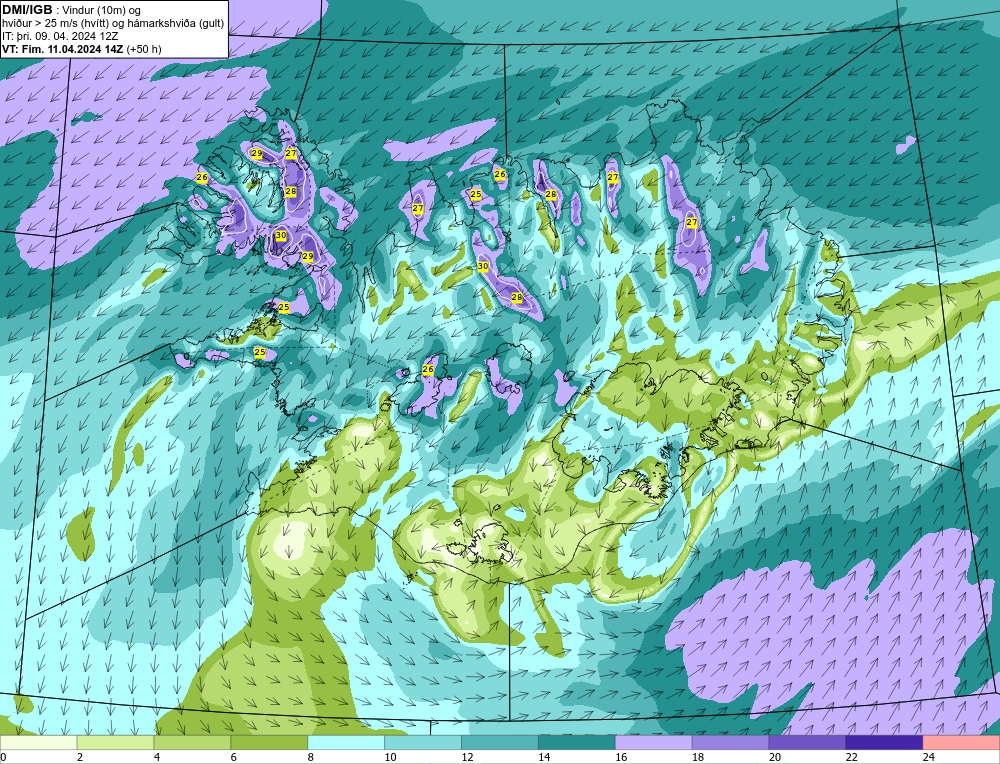Click the "20" legend scale label
Viewport: 1000px width, 764px height.
(x=774, y=757)
